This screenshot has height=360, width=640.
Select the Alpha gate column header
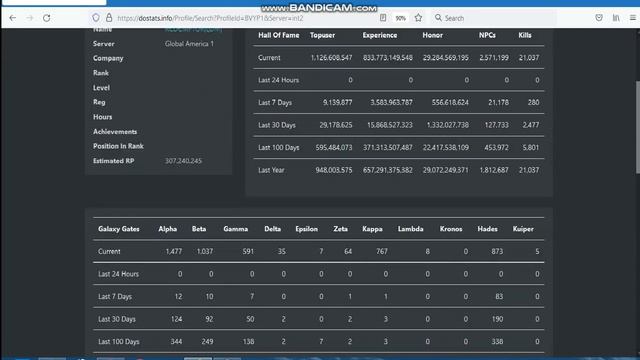tap(167, 229)
